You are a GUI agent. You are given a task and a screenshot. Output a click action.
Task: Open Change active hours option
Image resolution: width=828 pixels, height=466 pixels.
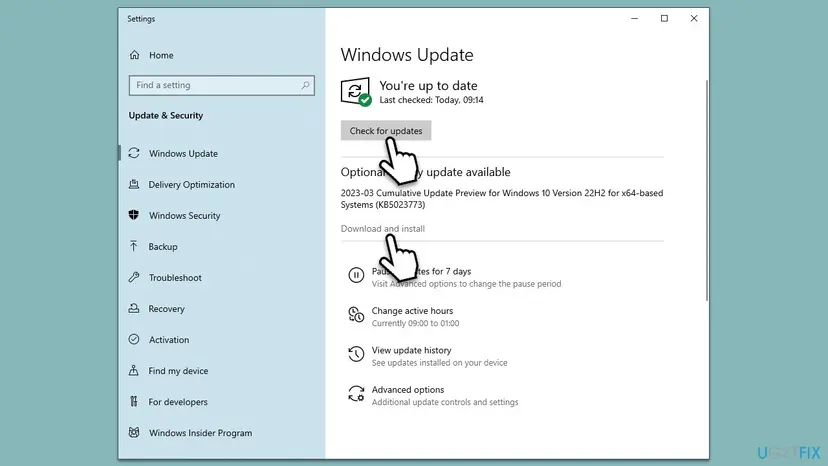coord(412,311)
